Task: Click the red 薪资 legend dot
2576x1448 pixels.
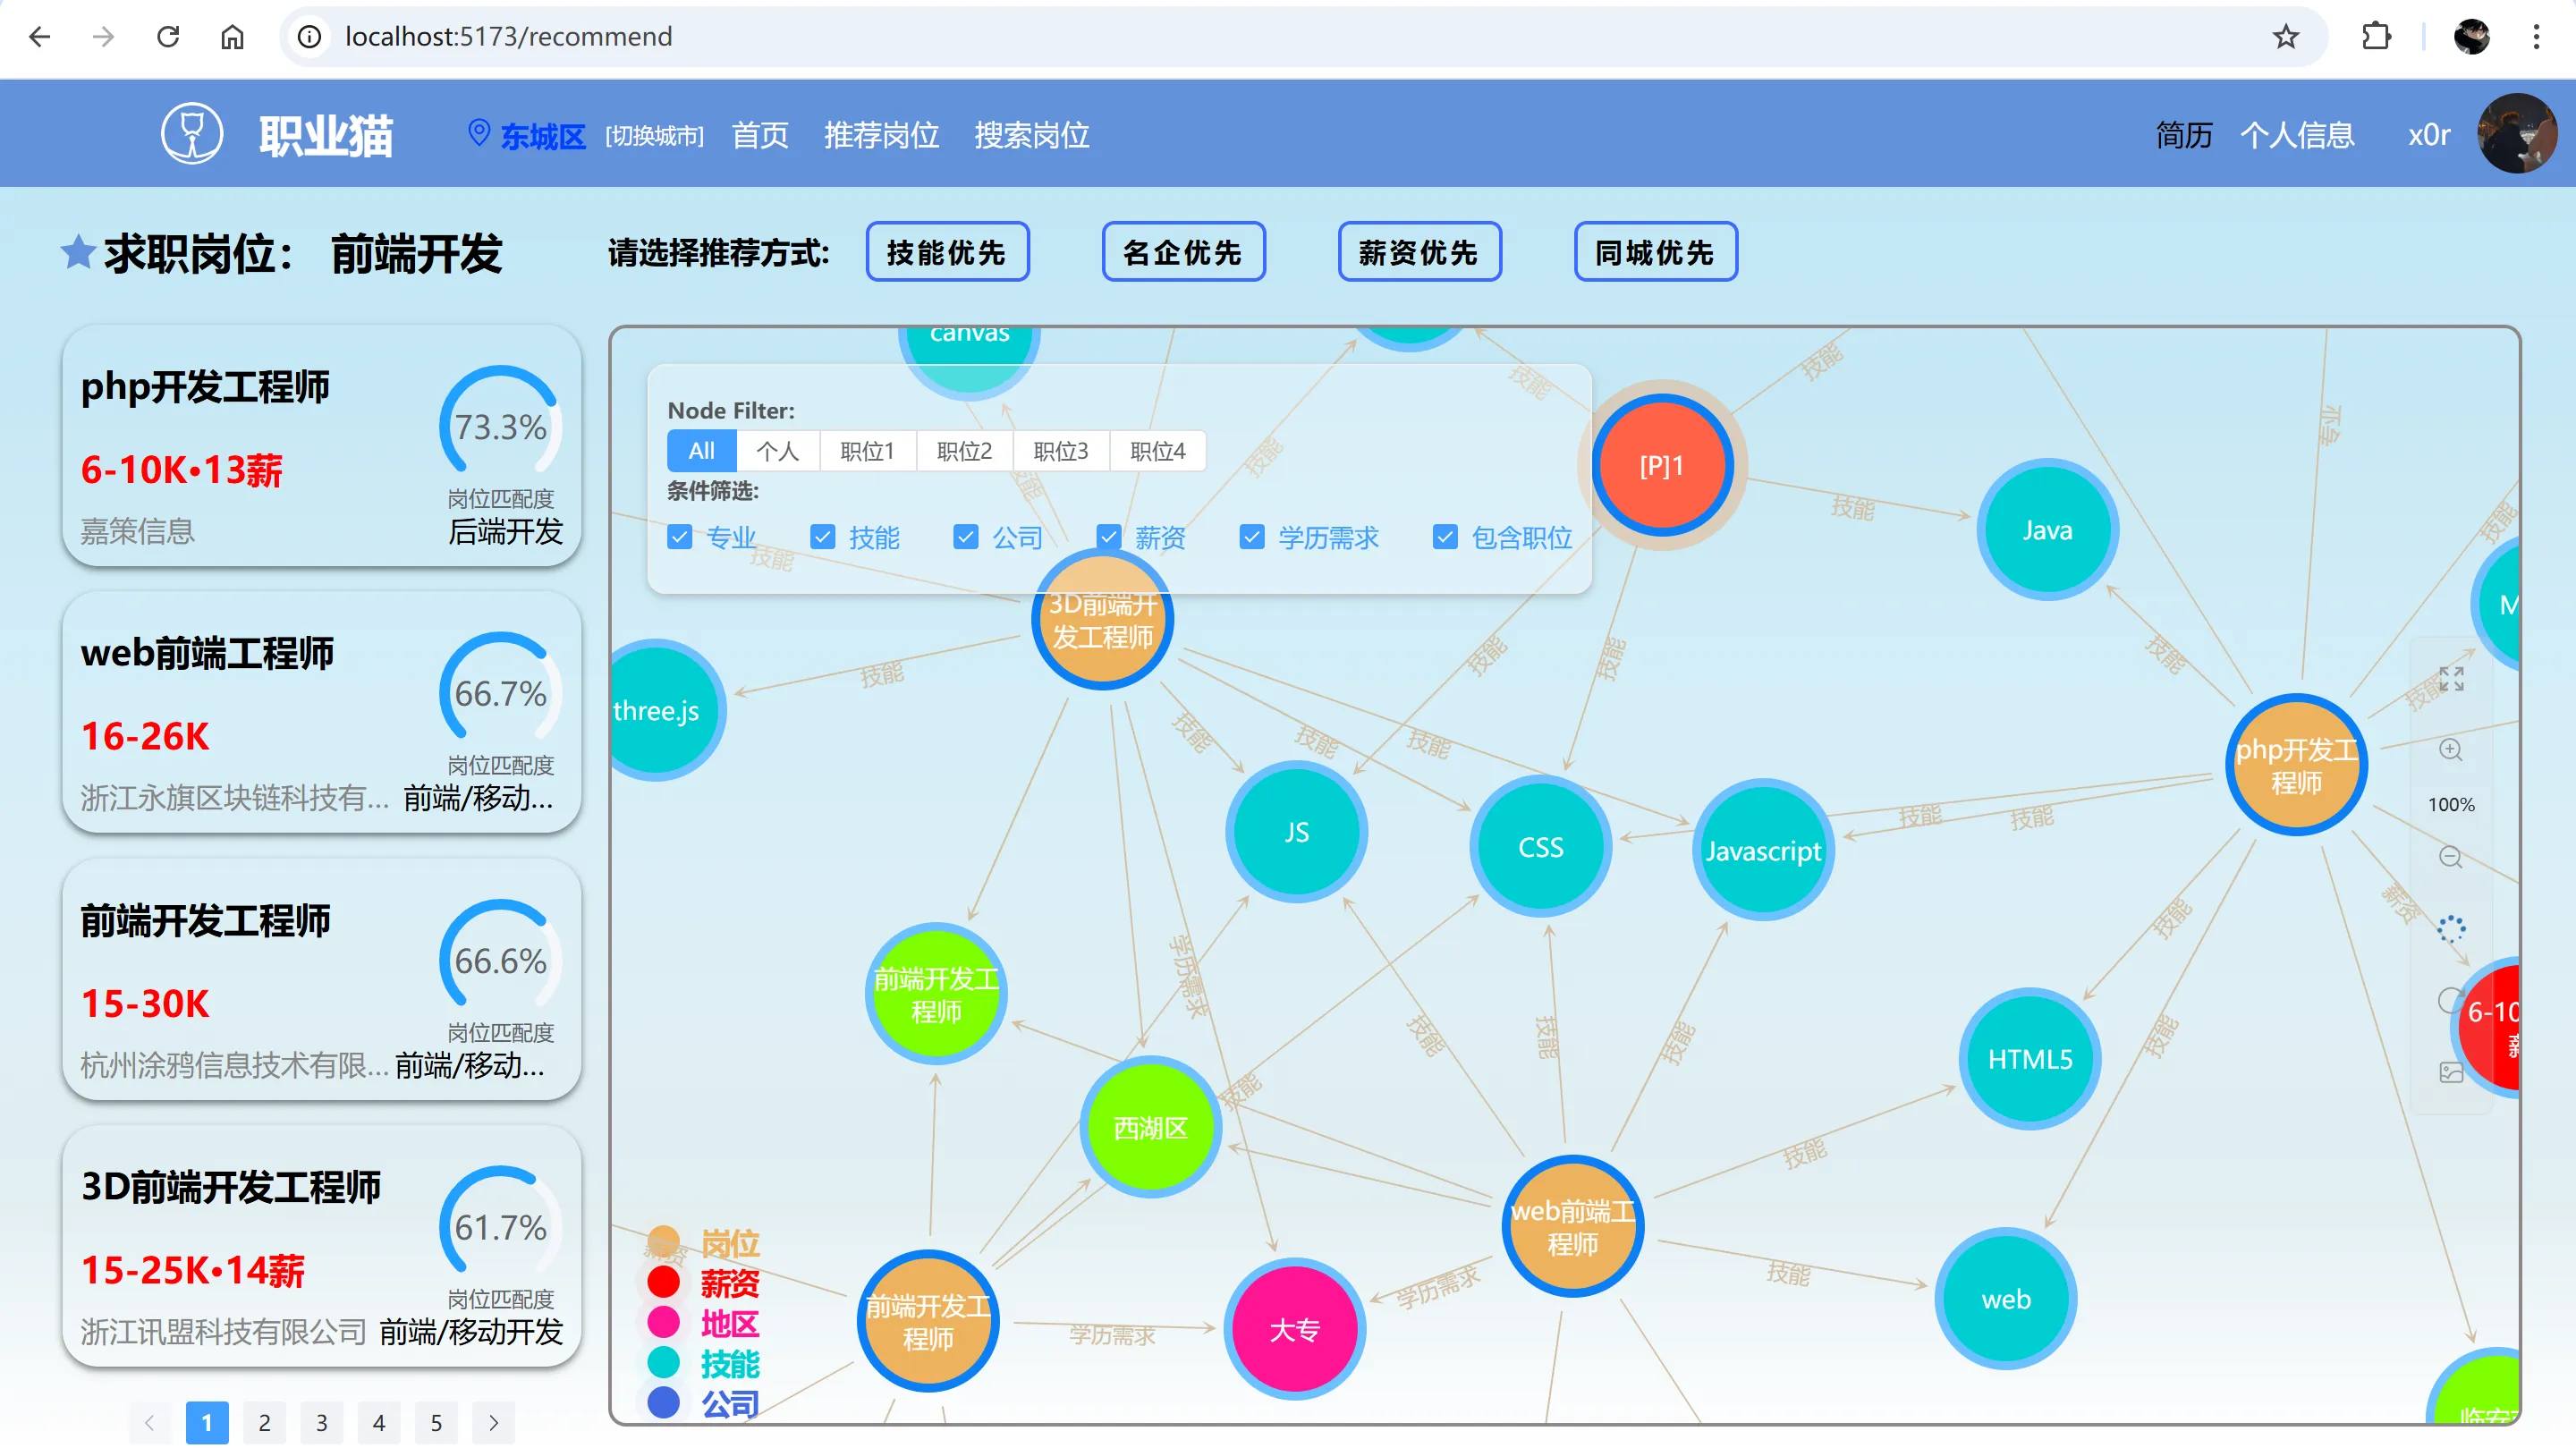Action: point(663,1282)
